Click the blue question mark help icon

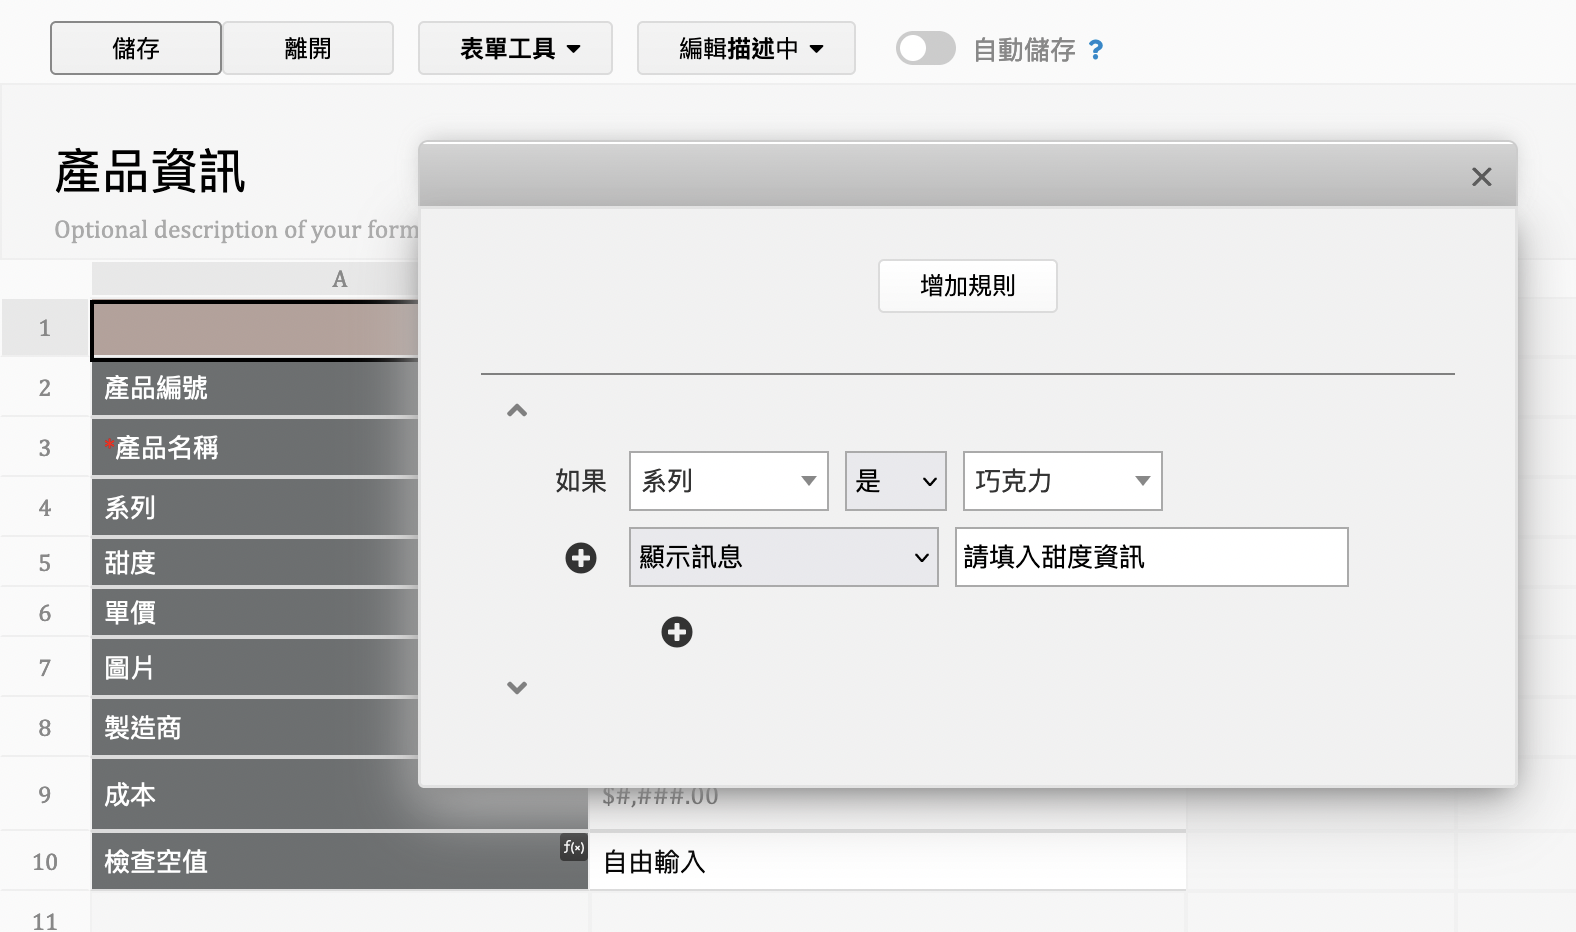pos(1096,50)
